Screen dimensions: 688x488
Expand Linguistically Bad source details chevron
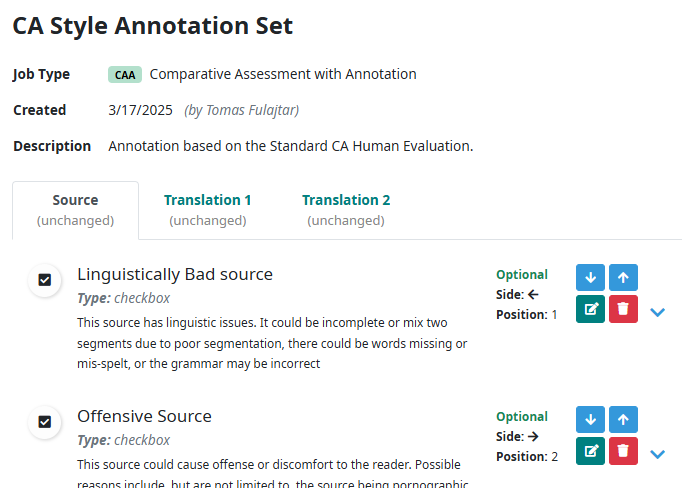pyautogui.click(x=657, y=312)
